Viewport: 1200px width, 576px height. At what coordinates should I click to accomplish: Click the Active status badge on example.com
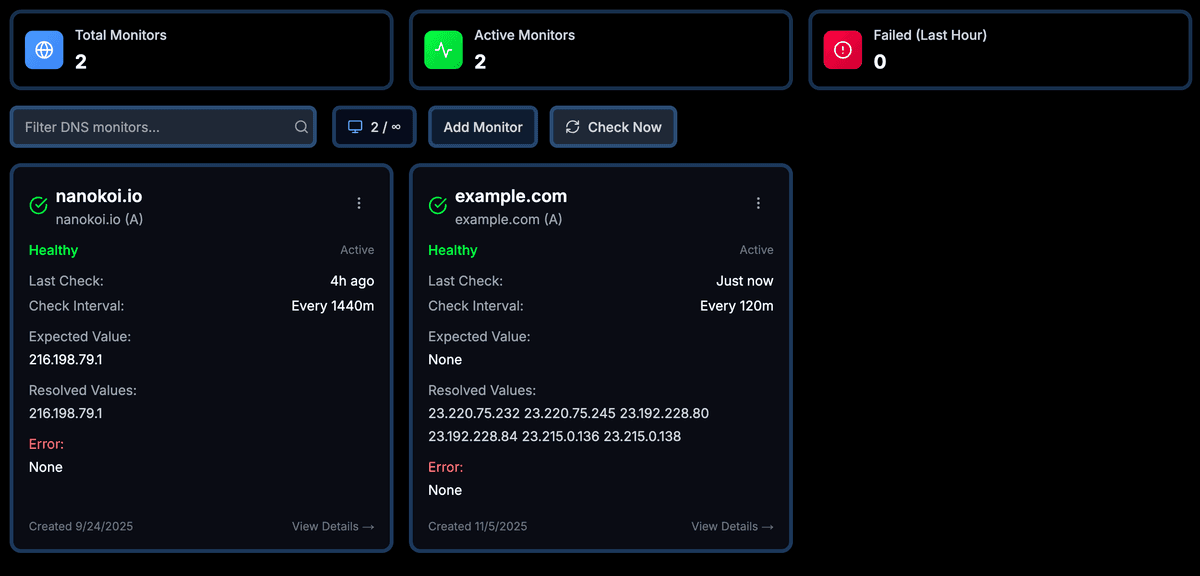(x=757, y=250)
